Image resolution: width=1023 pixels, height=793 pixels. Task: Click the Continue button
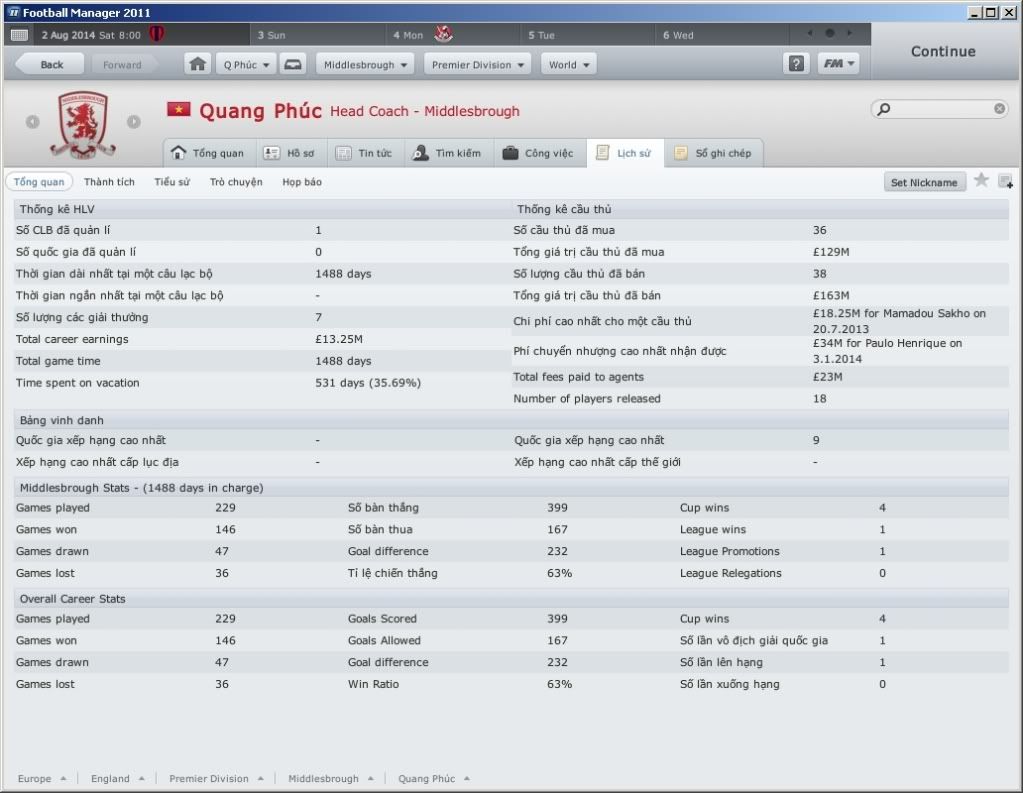943,51
